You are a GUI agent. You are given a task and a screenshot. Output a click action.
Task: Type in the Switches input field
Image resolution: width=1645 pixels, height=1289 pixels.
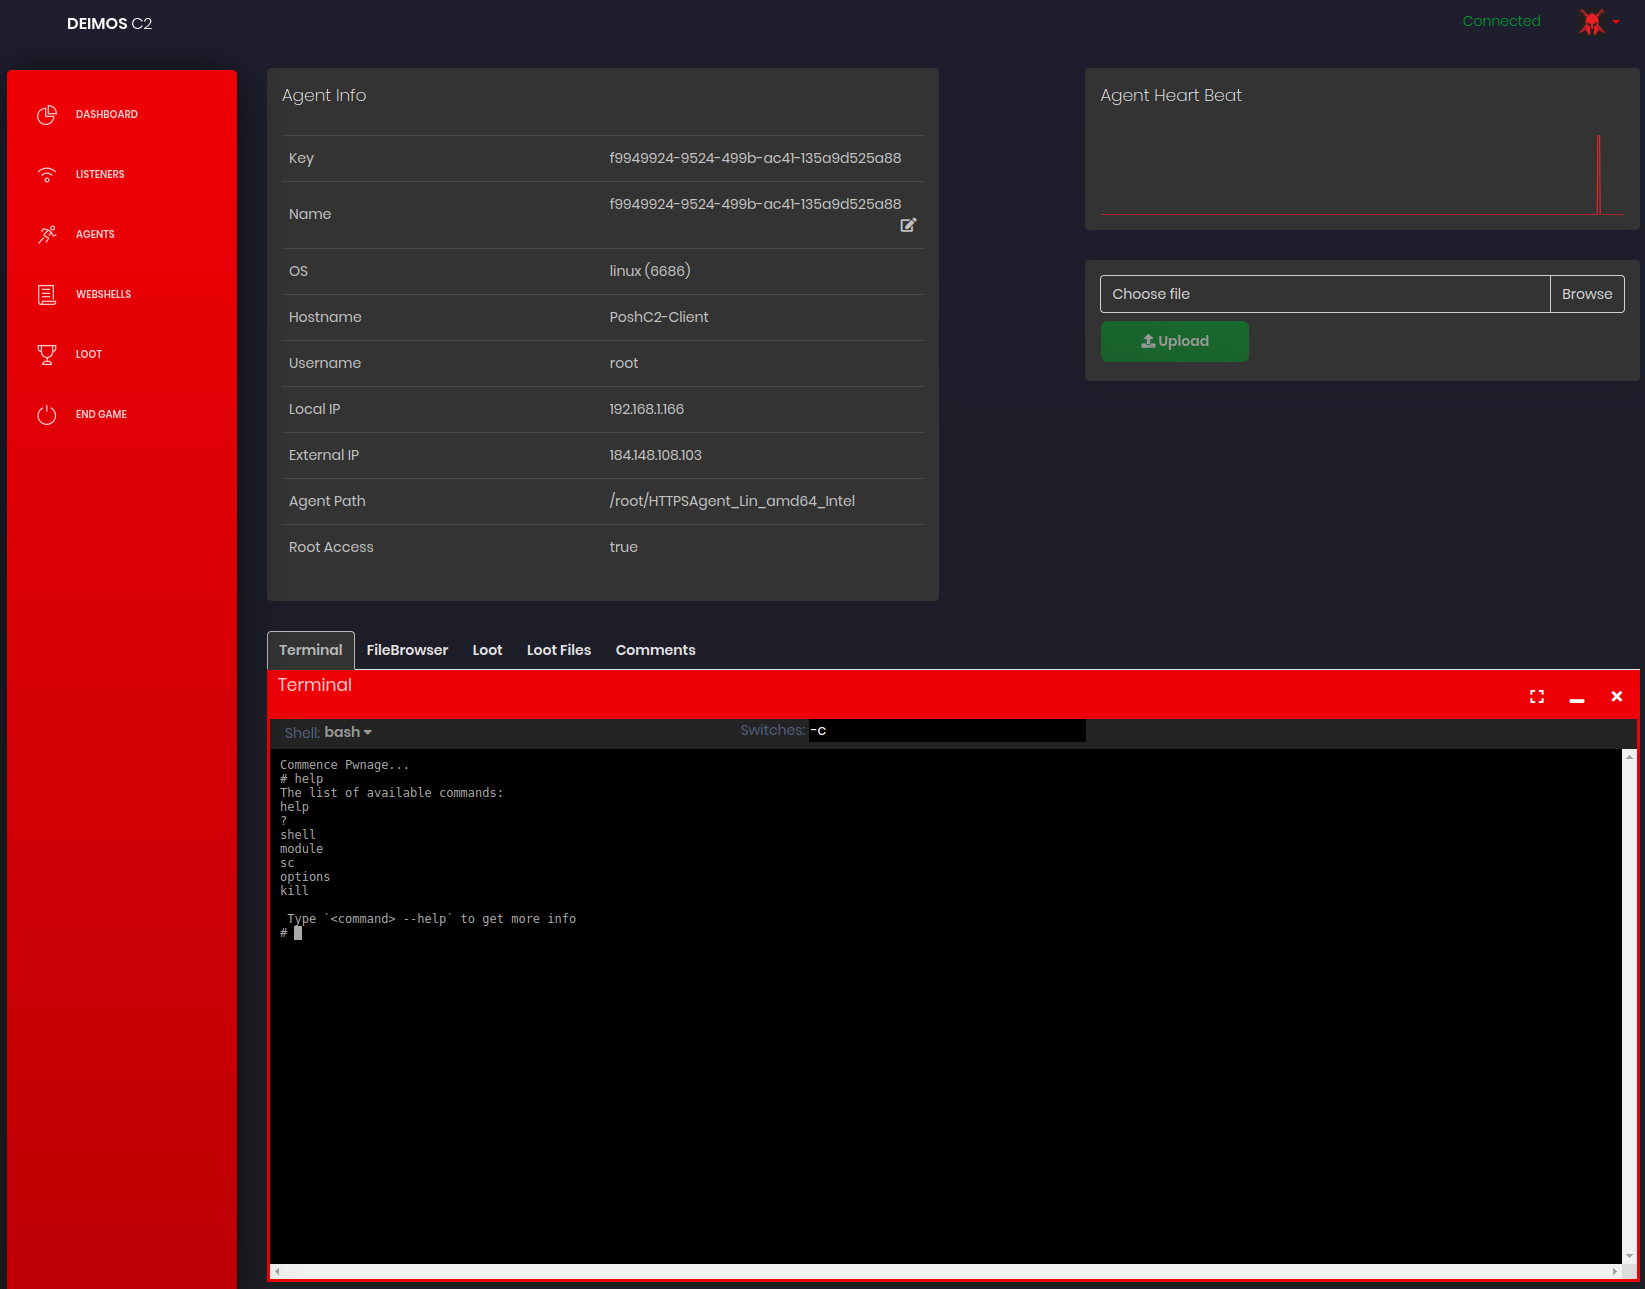(945, 730)
